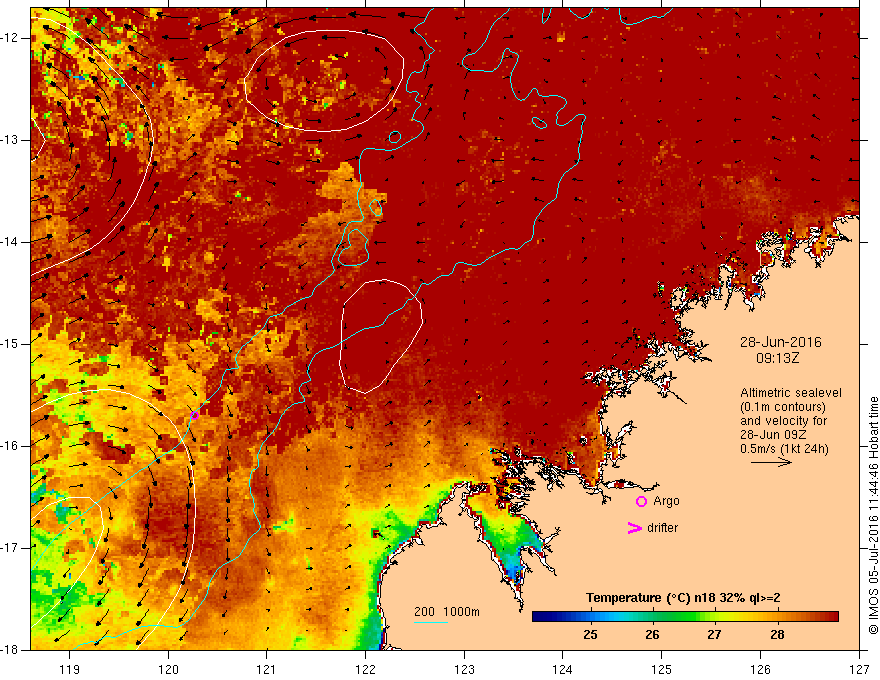
Task: Click the 25 label on temperature scale
Action: 590,635
